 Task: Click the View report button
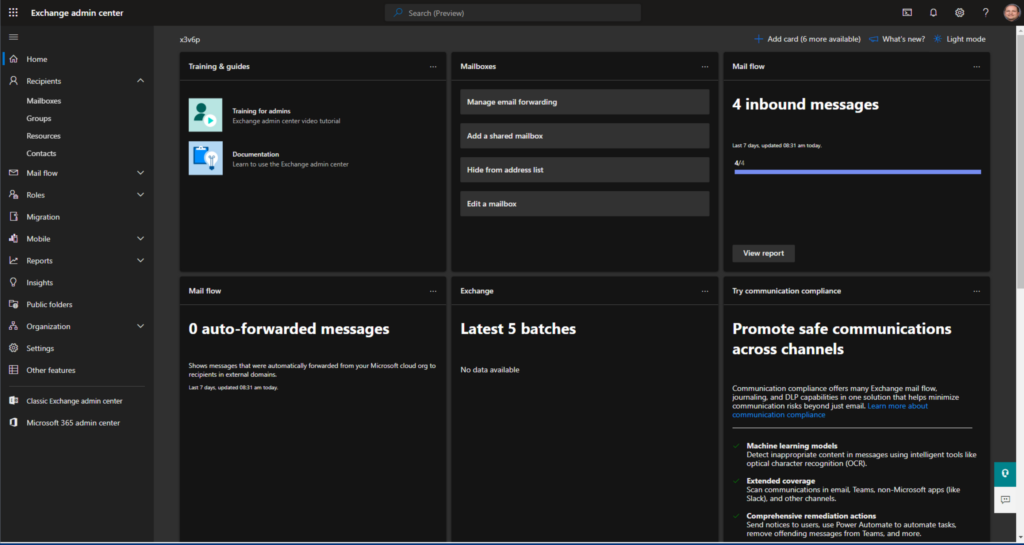tap(763, 253)
